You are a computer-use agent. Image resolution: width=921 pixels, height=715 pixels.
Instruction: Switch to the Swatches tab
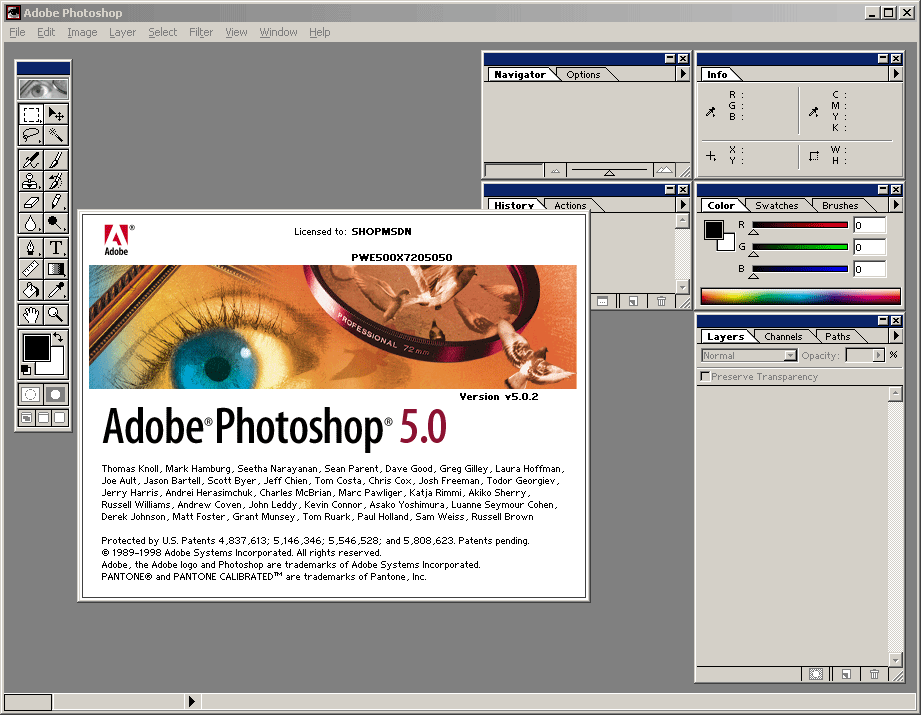click(x=777, y=206)
